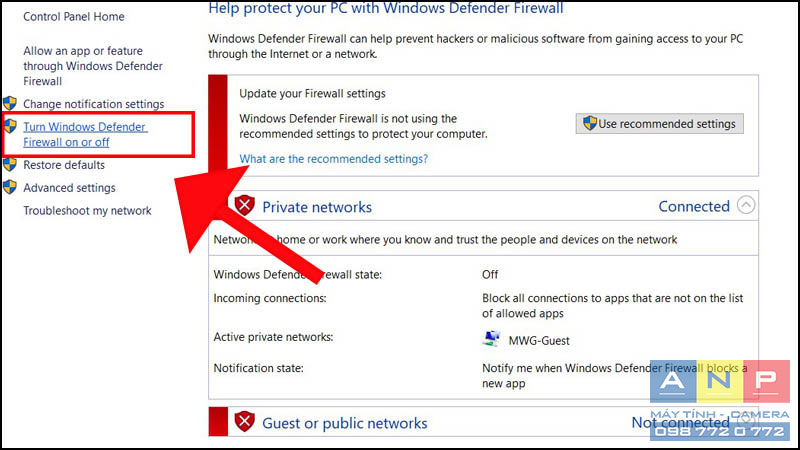Click shield icon next to Restore defaults
The width and height of the screenshot is (800, 450).
[10, 164]
